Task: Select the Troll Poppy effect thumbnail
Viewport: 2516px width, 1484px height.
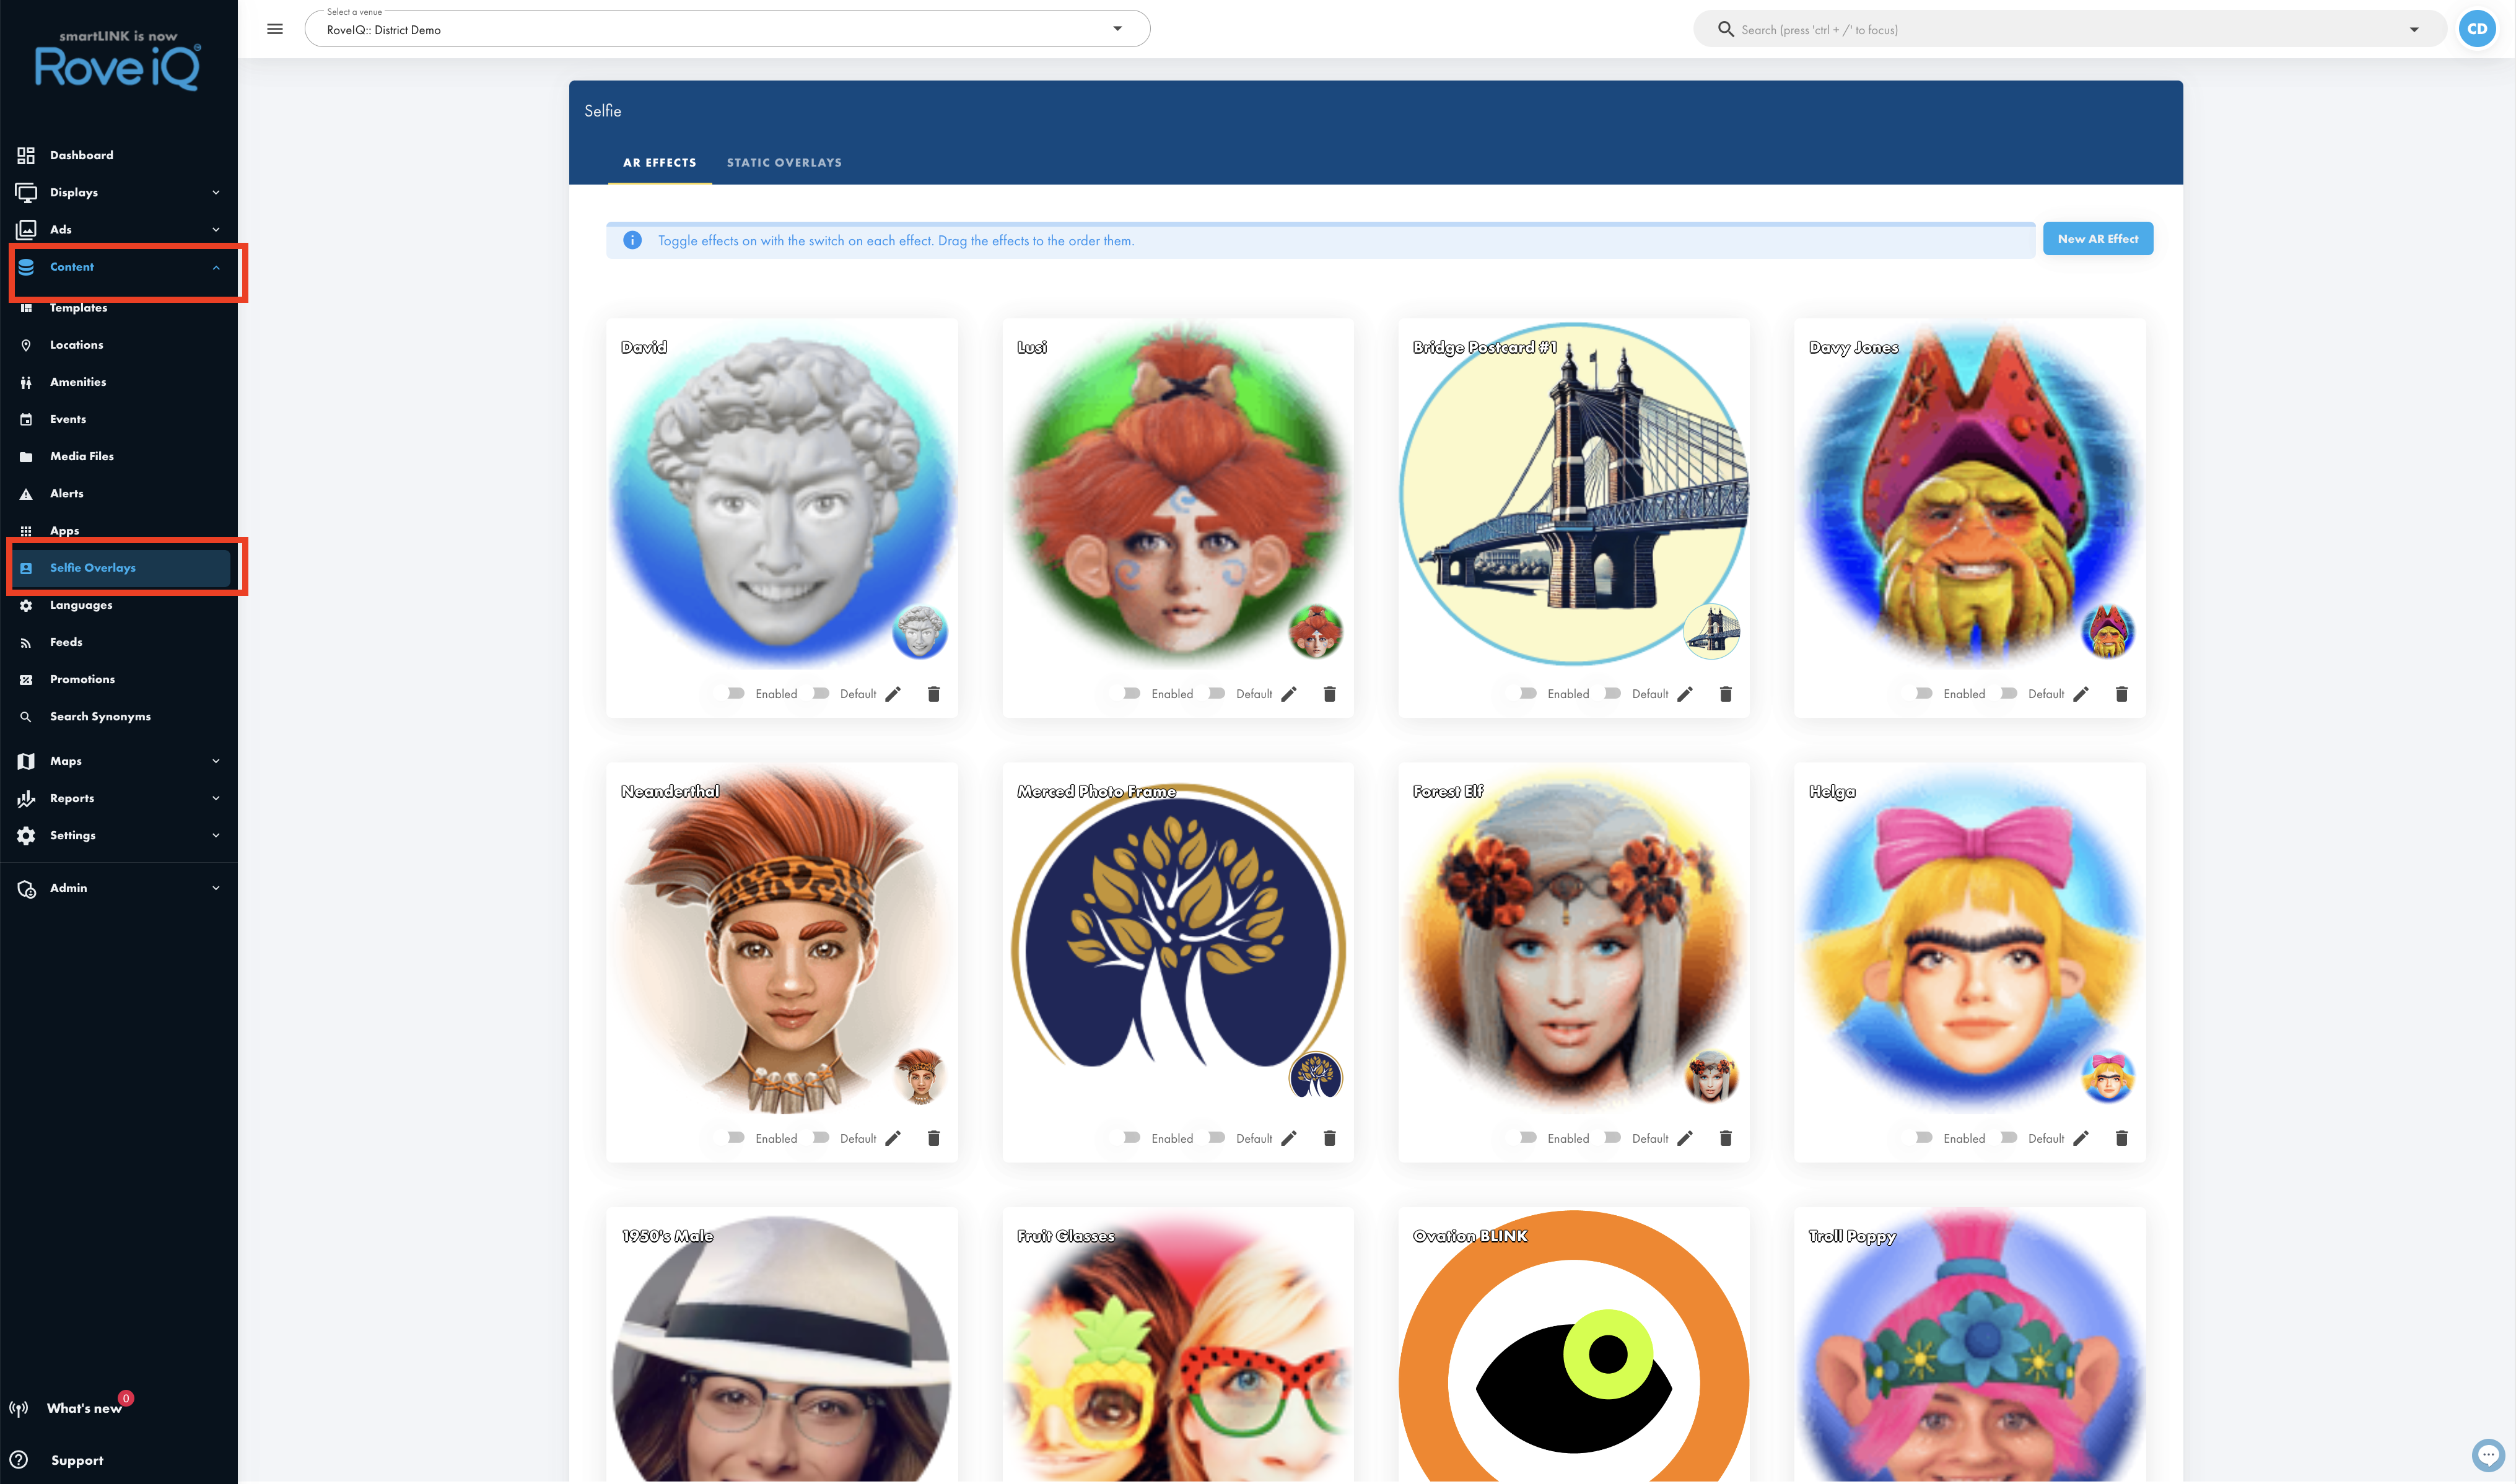Action: [x=1969, y=1345]
